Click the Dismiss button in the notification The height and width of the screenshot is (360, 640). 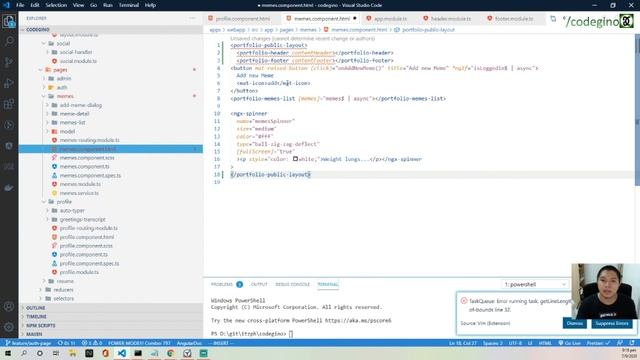[575, 323]
